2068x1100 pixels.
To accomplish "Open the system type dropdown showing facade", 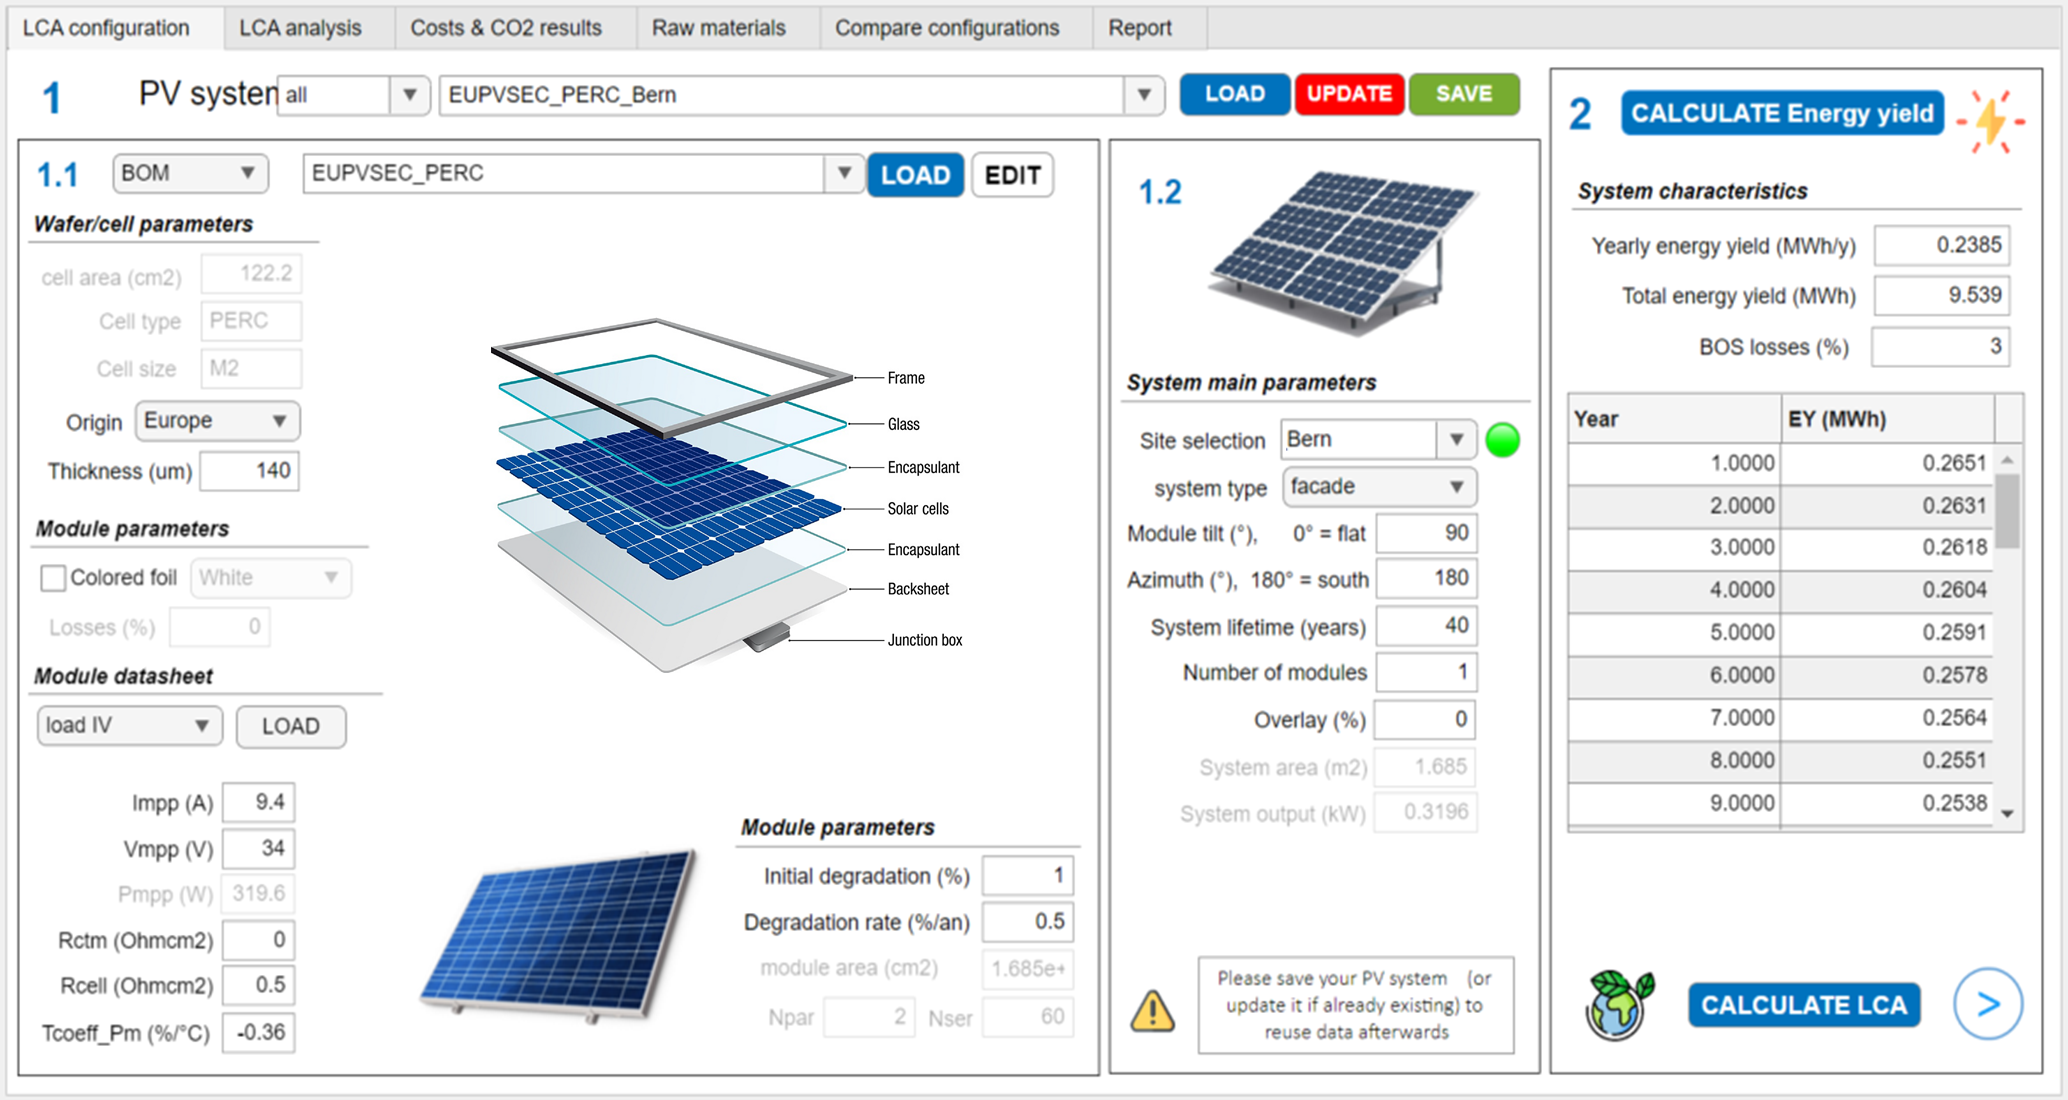I will (1378, 487).
